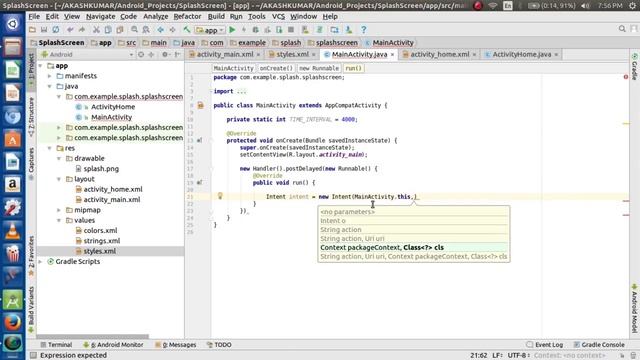Click the search magnifier at top right
This screenshot has height=360, width=640.
coord(622,29)
